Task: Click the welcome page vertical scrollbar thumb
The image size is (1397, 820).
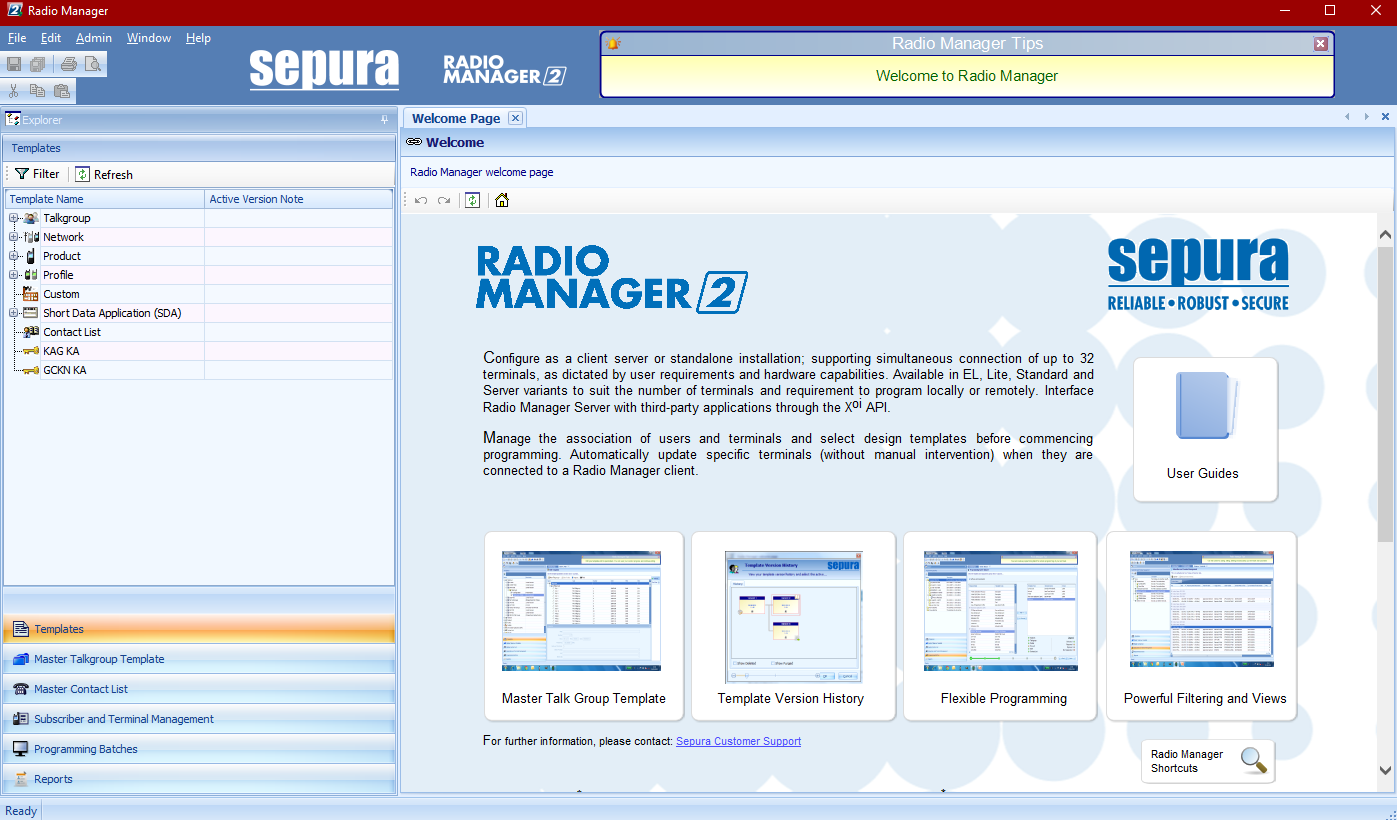Action: [x=1385, y=392]
